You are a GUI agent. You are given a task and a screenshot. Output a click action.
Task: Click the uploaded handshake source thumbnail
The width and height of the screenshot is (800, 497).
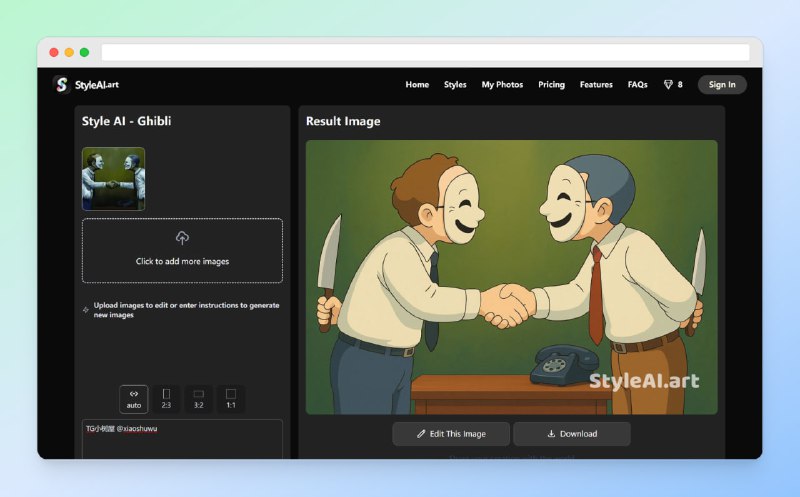pyautogui.click(x=113, y=179)
